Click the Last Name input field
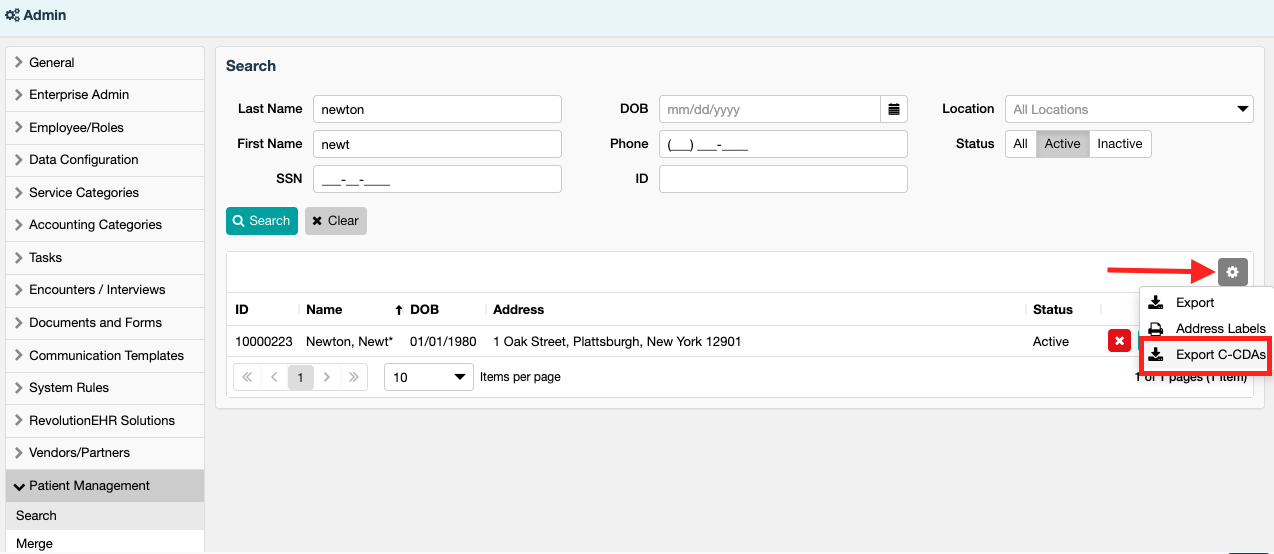The width and height of the screenshot is (1274, 554). (437, 109)
